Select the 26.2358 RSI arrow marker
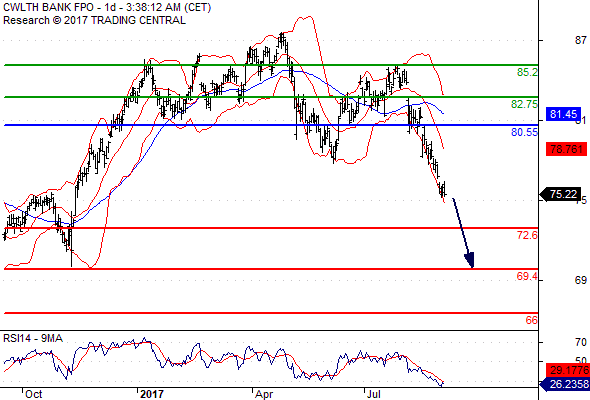590x400 pixels. (x=565, y=384)
